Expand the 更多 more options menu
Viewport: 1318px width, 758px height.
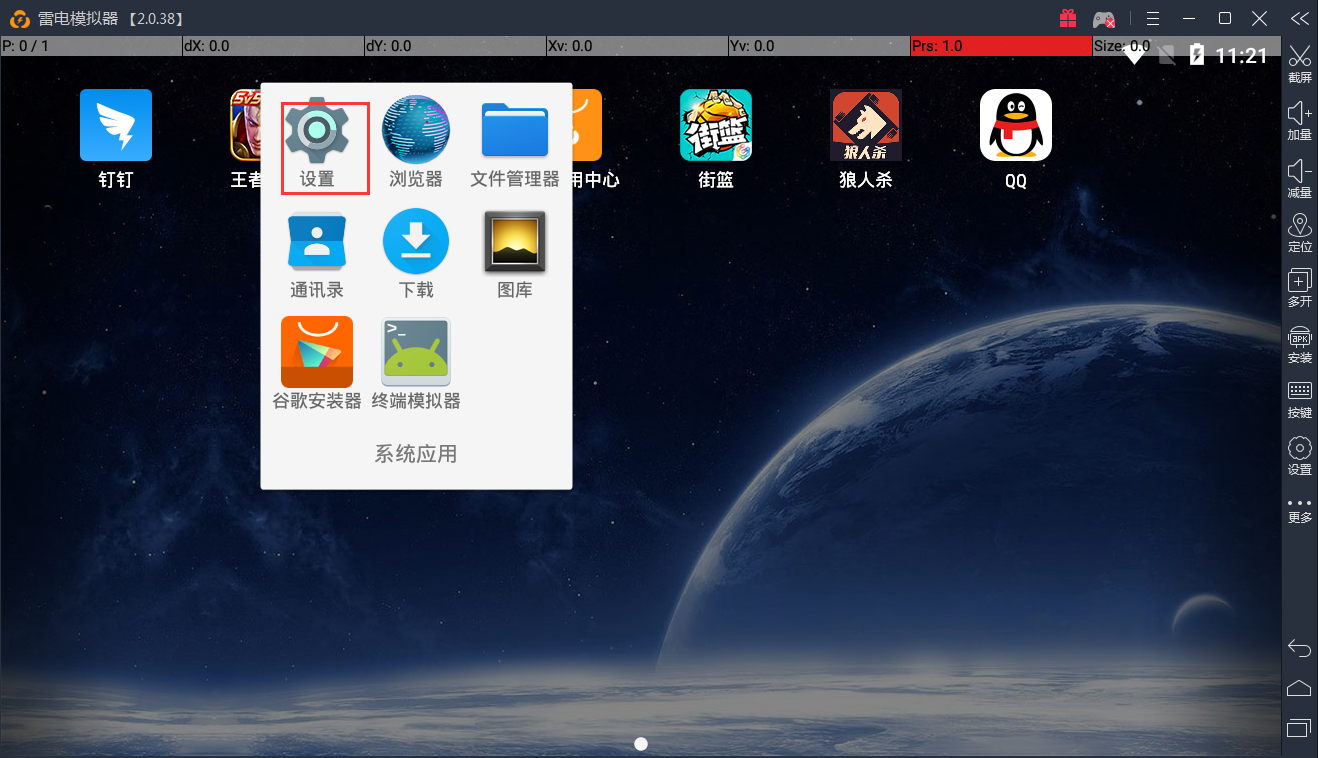(1299, 510)
